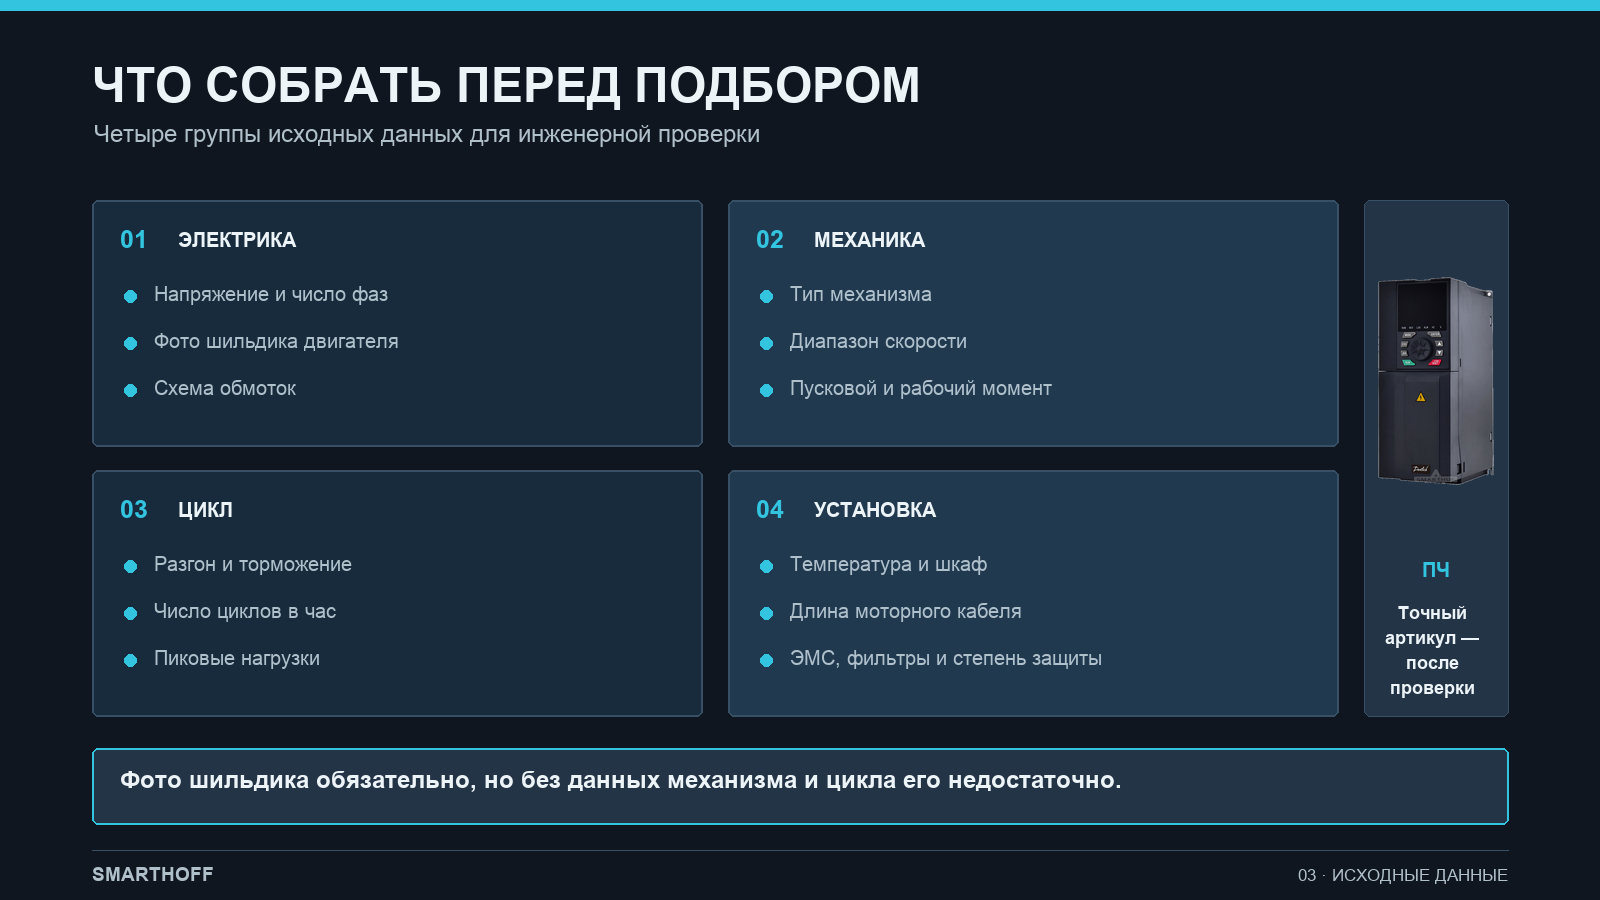Select 'Тип механизма' bullet item
Viewport: 1600px width, 900px height.
point(861,294)
